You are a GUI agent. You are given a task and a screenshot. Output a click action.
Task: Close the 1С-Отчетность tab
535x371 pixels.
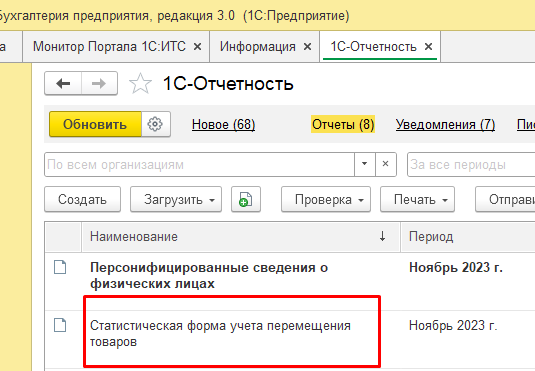429,46
